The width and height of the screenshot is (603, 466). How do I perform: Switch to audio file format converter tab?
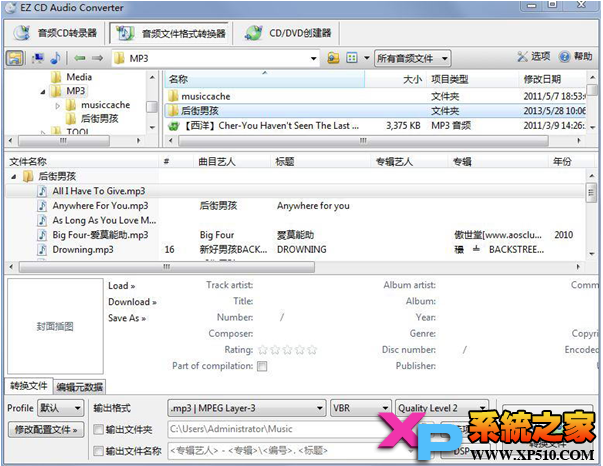(x=171, y=33)
